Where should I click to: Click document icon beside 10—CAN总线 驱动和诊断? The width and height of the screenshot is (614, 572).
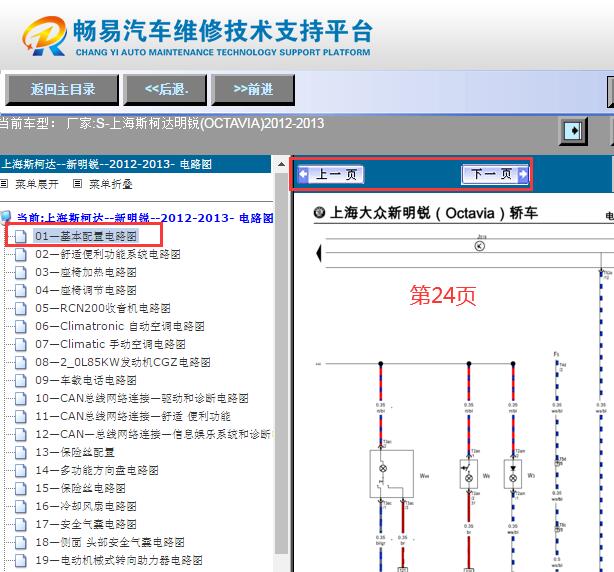coord(21,399)
